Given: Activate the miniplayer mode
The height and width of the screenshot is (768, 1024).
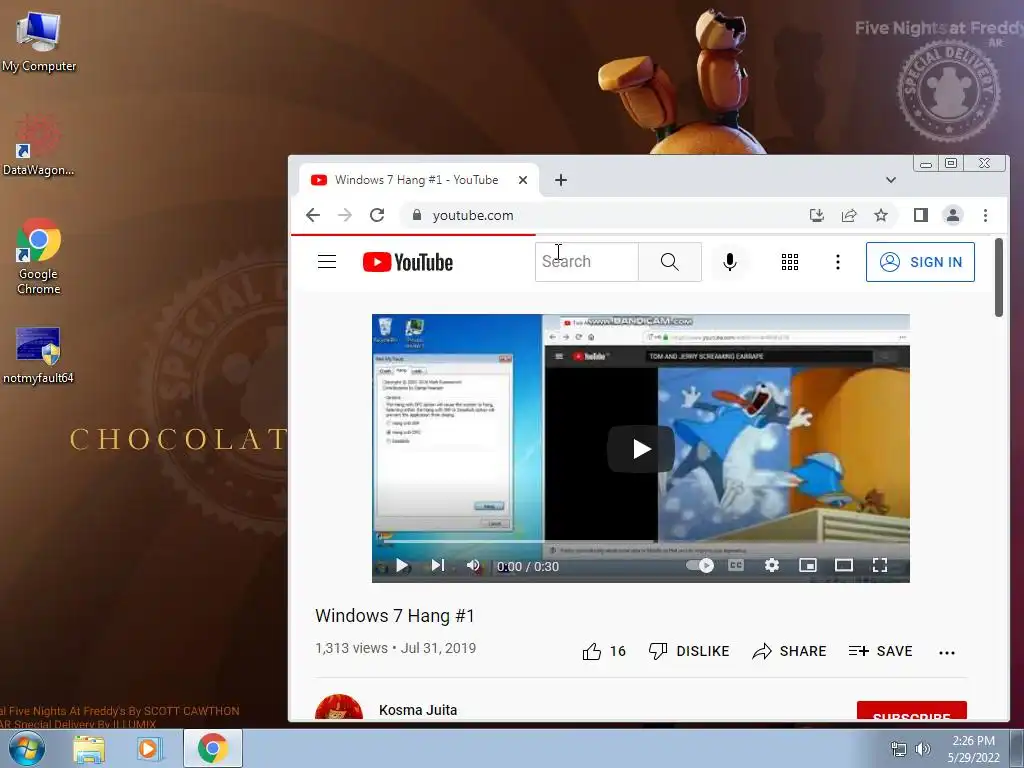Looking at the screenshot, I should click(808, 566).
